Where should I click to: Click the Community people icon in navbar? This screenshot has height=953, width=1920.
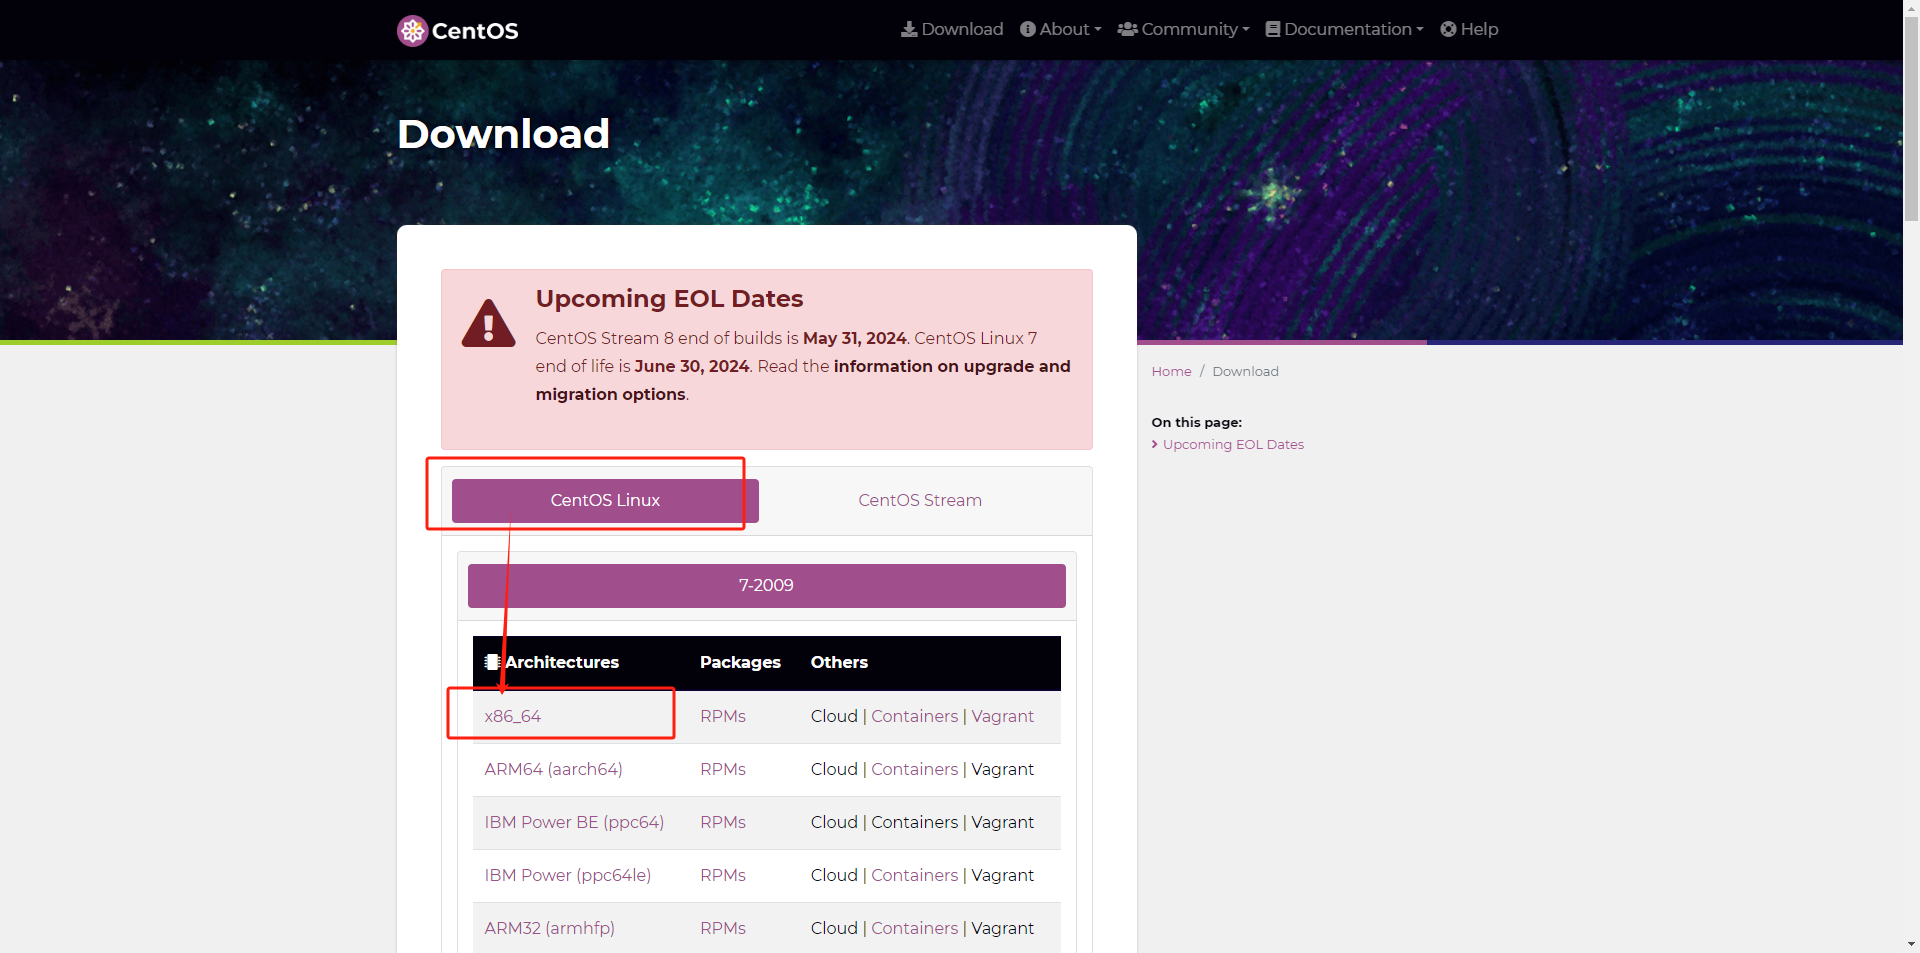(x=1127, y=30)
